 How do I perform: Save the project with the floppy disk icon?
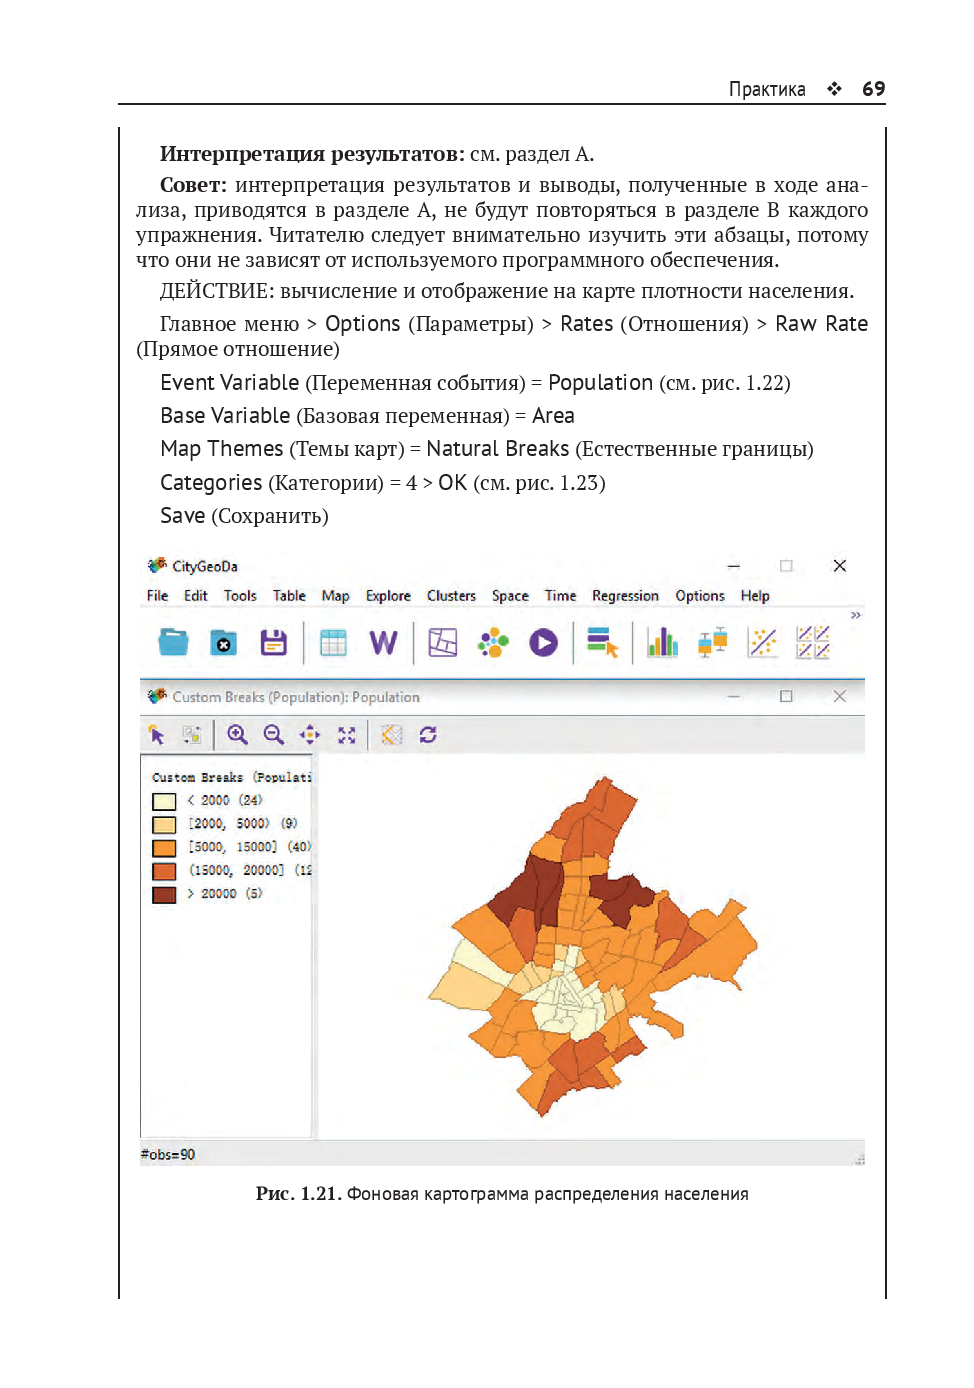pyautogui.click(x=273, y=643)
